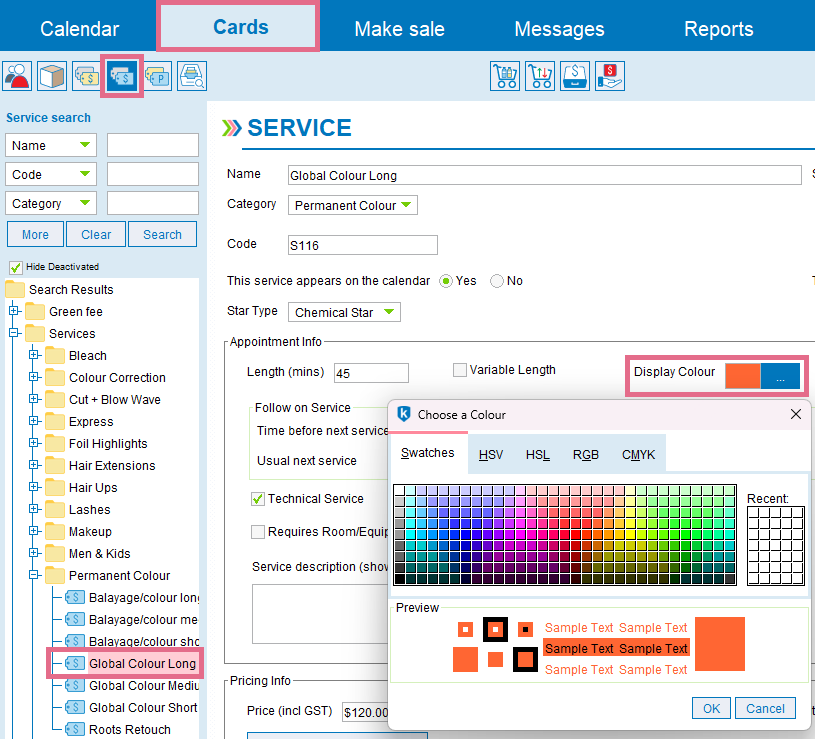The height and width of the screenshot is (739, 815).
Task: Check the Requires Room/Equip checkbox
Action: tap(258, 532)
